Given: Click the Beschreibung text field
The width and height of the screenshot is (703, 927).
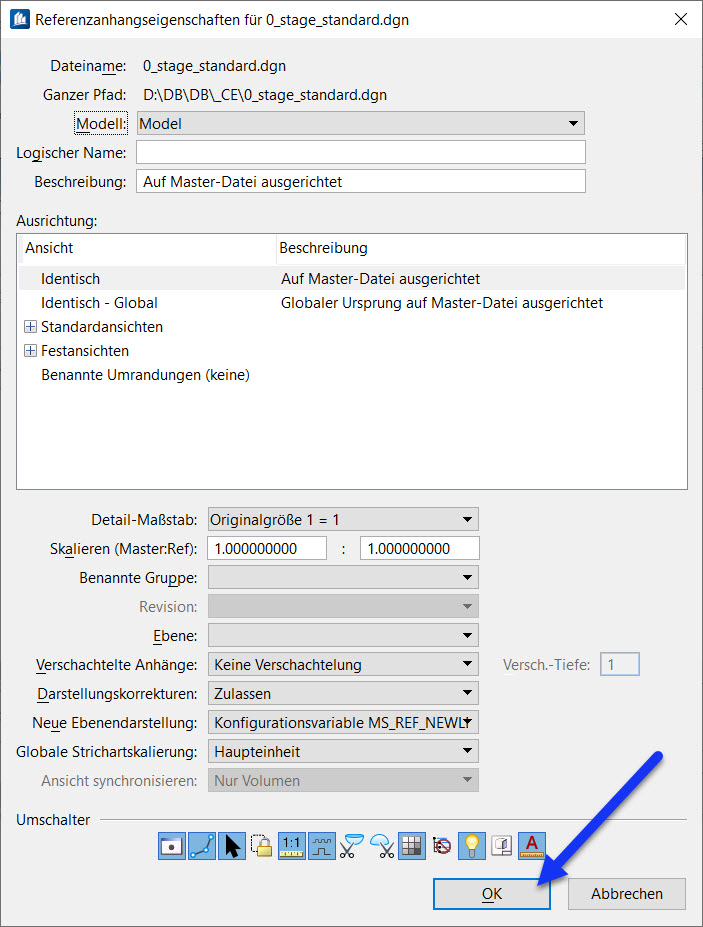Looking at the screenshot, I should coord(361,181).
